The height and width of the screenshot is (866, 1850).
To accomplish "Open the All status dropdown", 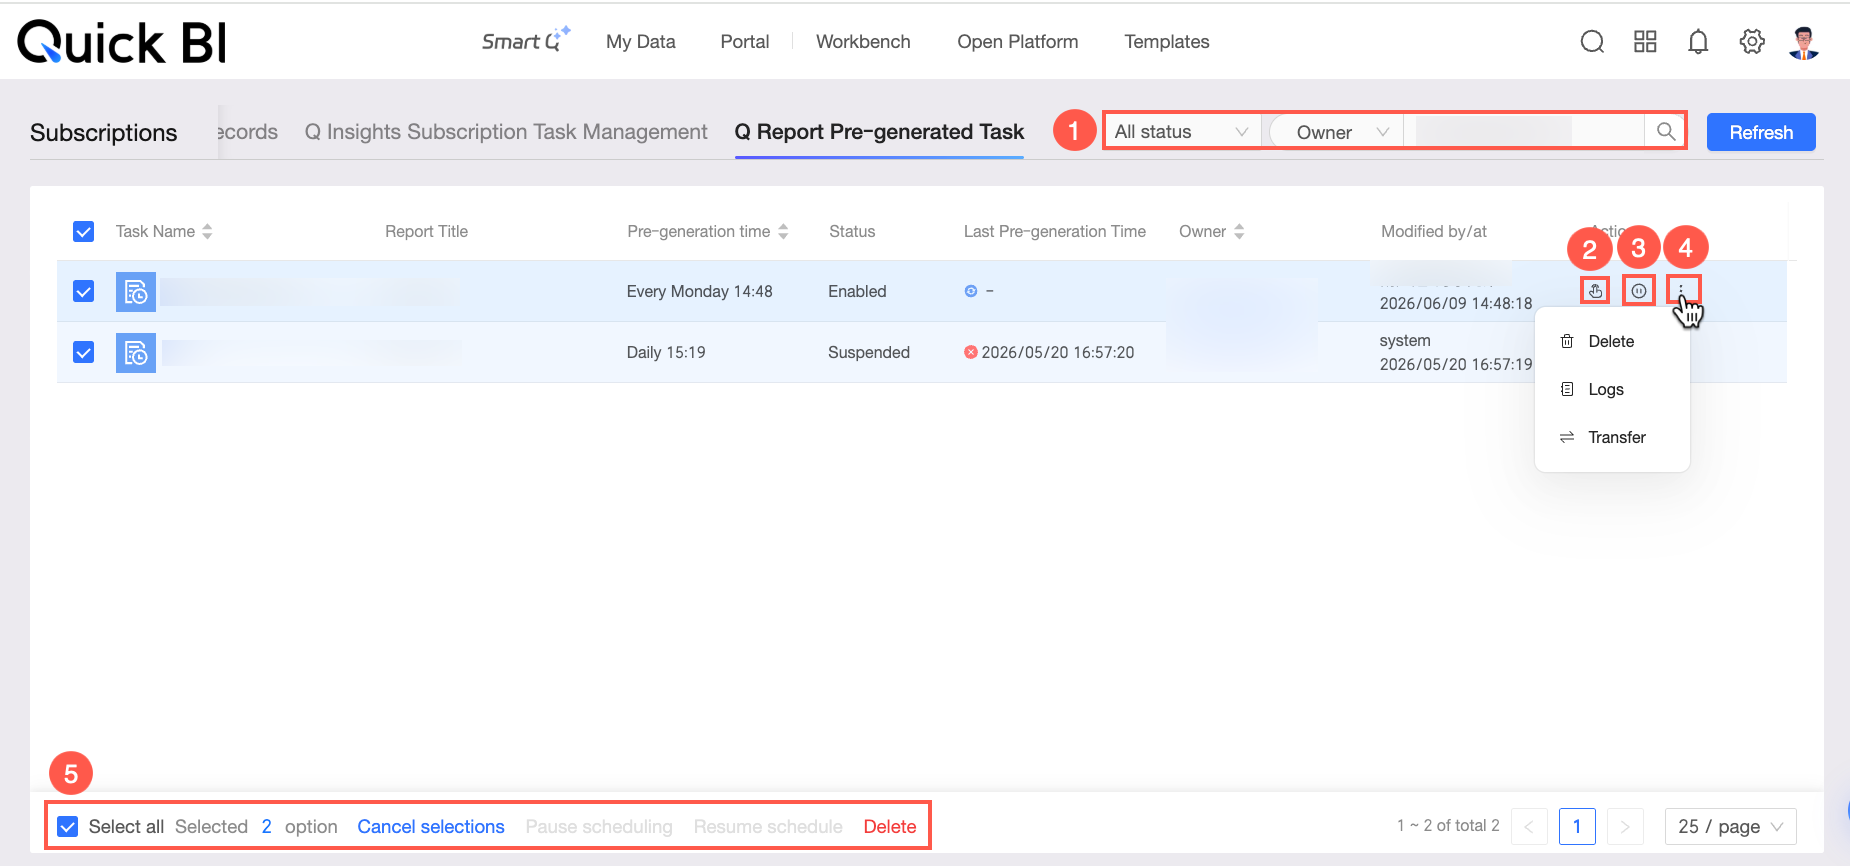I will point(1182,132).
